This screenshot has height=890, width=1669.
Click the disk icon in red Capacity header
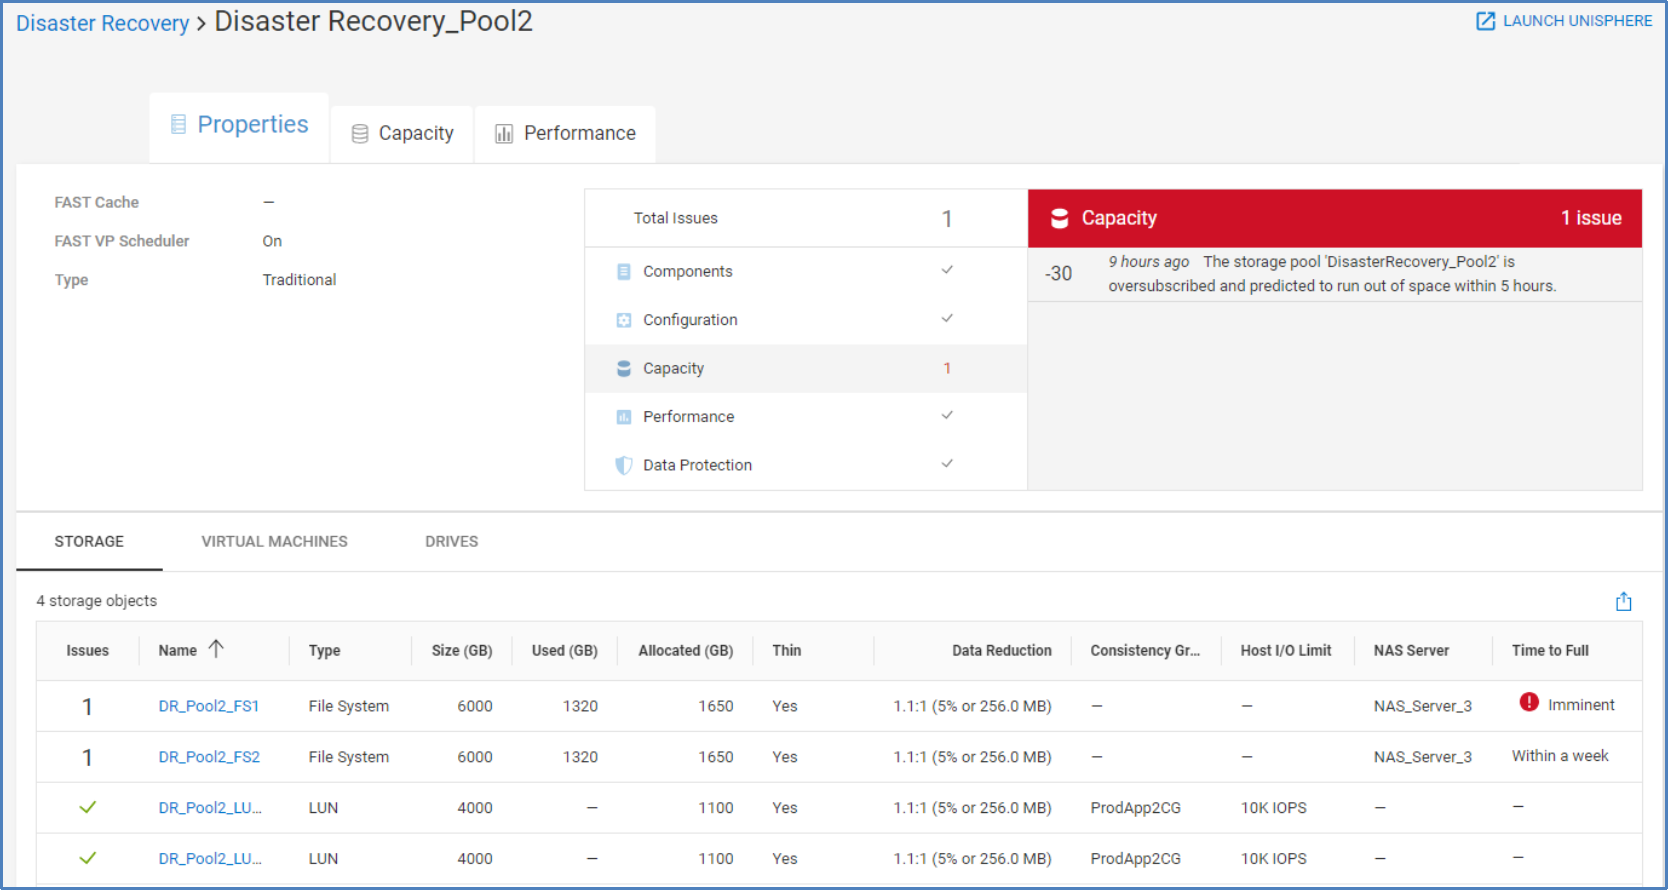point(1060,218)
